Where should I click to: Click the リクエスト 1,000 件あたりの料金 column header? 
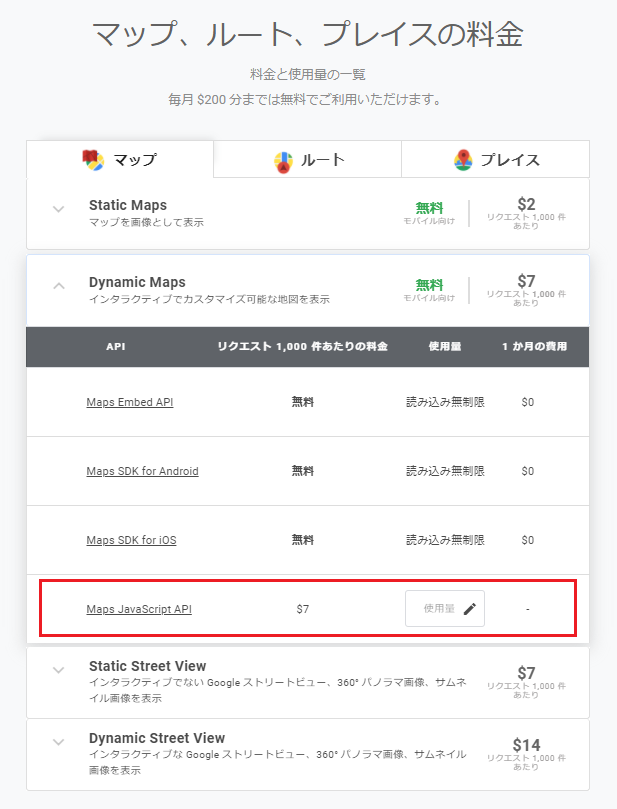tap(303, 347)
